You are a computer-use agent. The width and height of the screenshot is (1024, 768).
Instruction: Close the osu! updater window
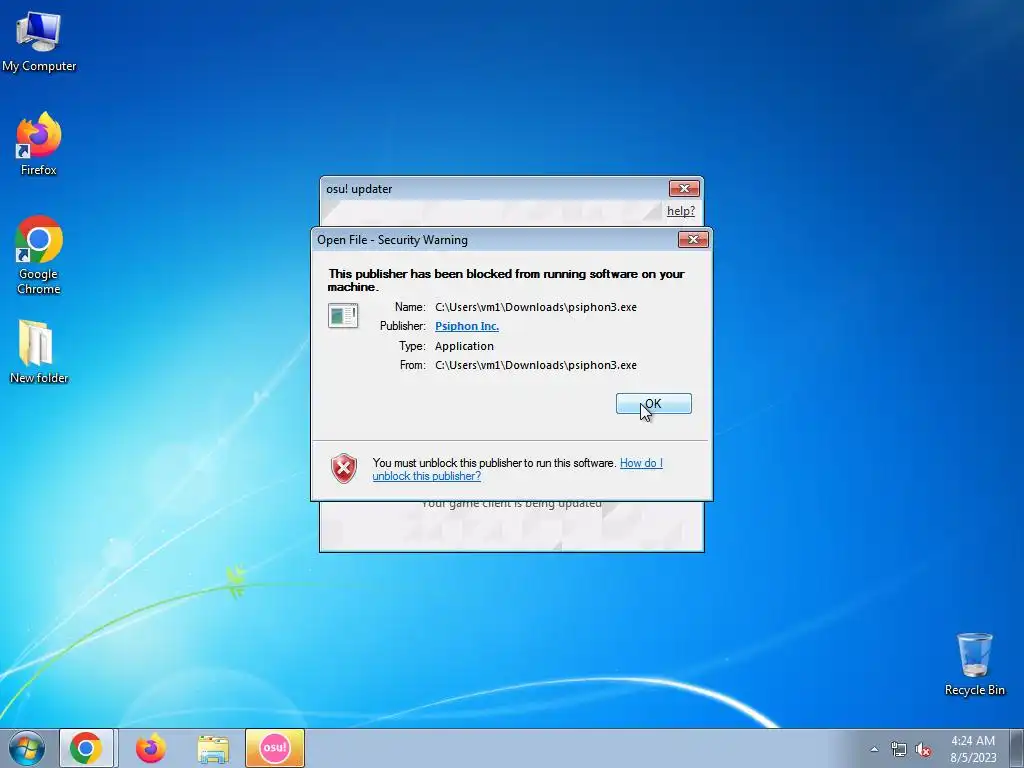click(x=684, y=189)
